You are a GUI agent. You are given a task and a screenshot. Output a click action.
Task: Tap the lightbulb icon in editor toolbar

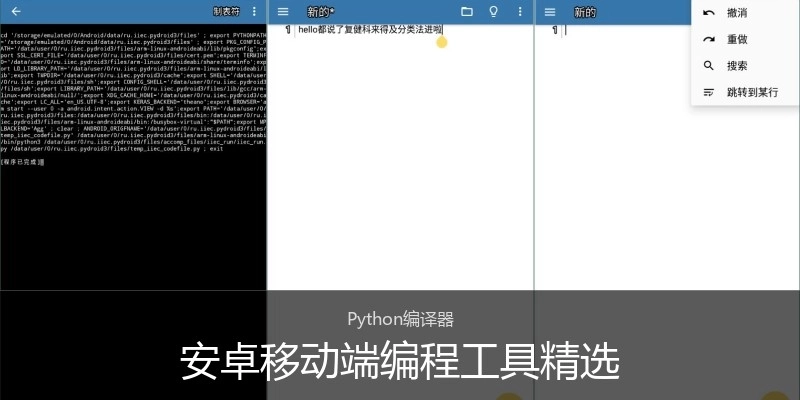493,12
